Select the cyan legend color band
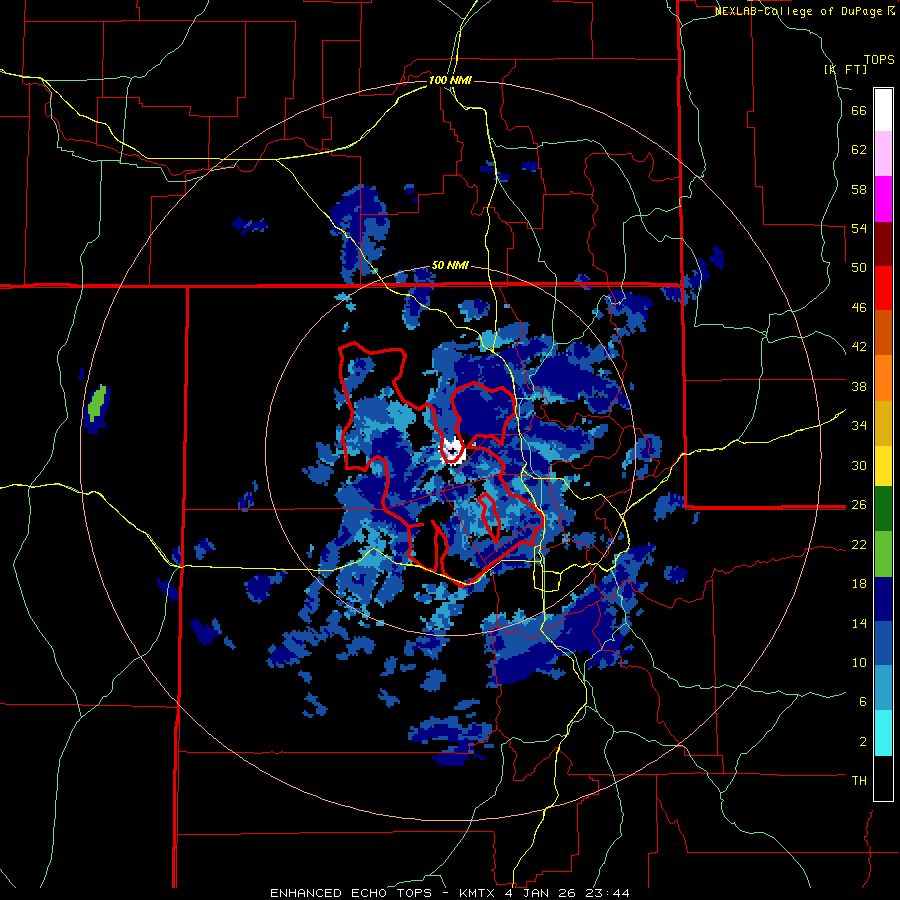 (883, 733)
